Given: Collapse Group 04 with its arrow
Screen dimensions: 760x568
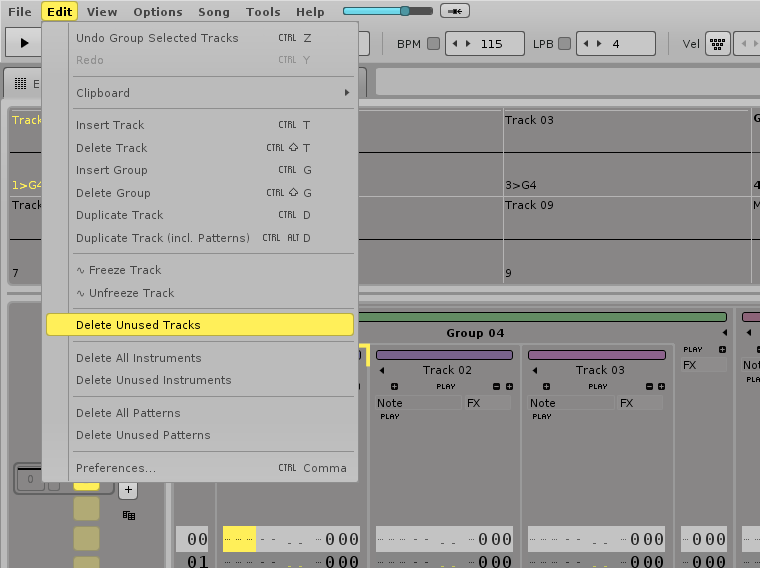Looking at the screenshot, I should [725, 332].
